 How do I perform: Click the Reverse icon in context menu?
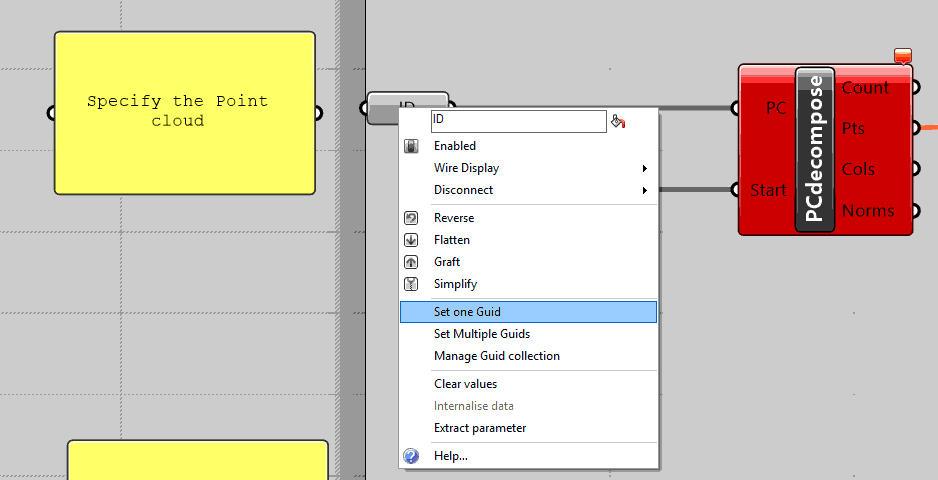click(x=411, y=218)
